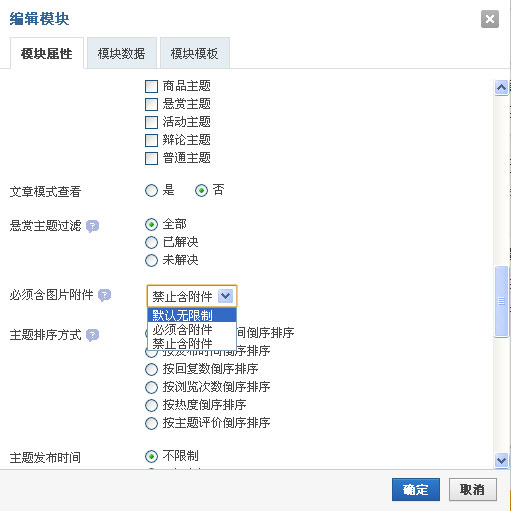
Task: Enable the 活动主题 checkbox
Action: pos(151,122)
